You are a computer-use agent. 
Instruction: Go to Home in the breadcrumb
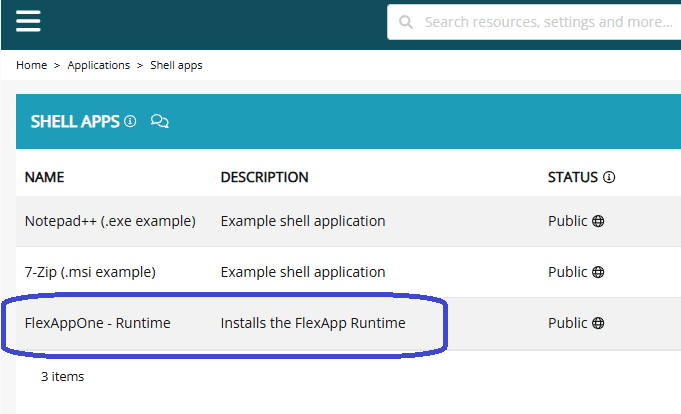[x=31, y=65]
